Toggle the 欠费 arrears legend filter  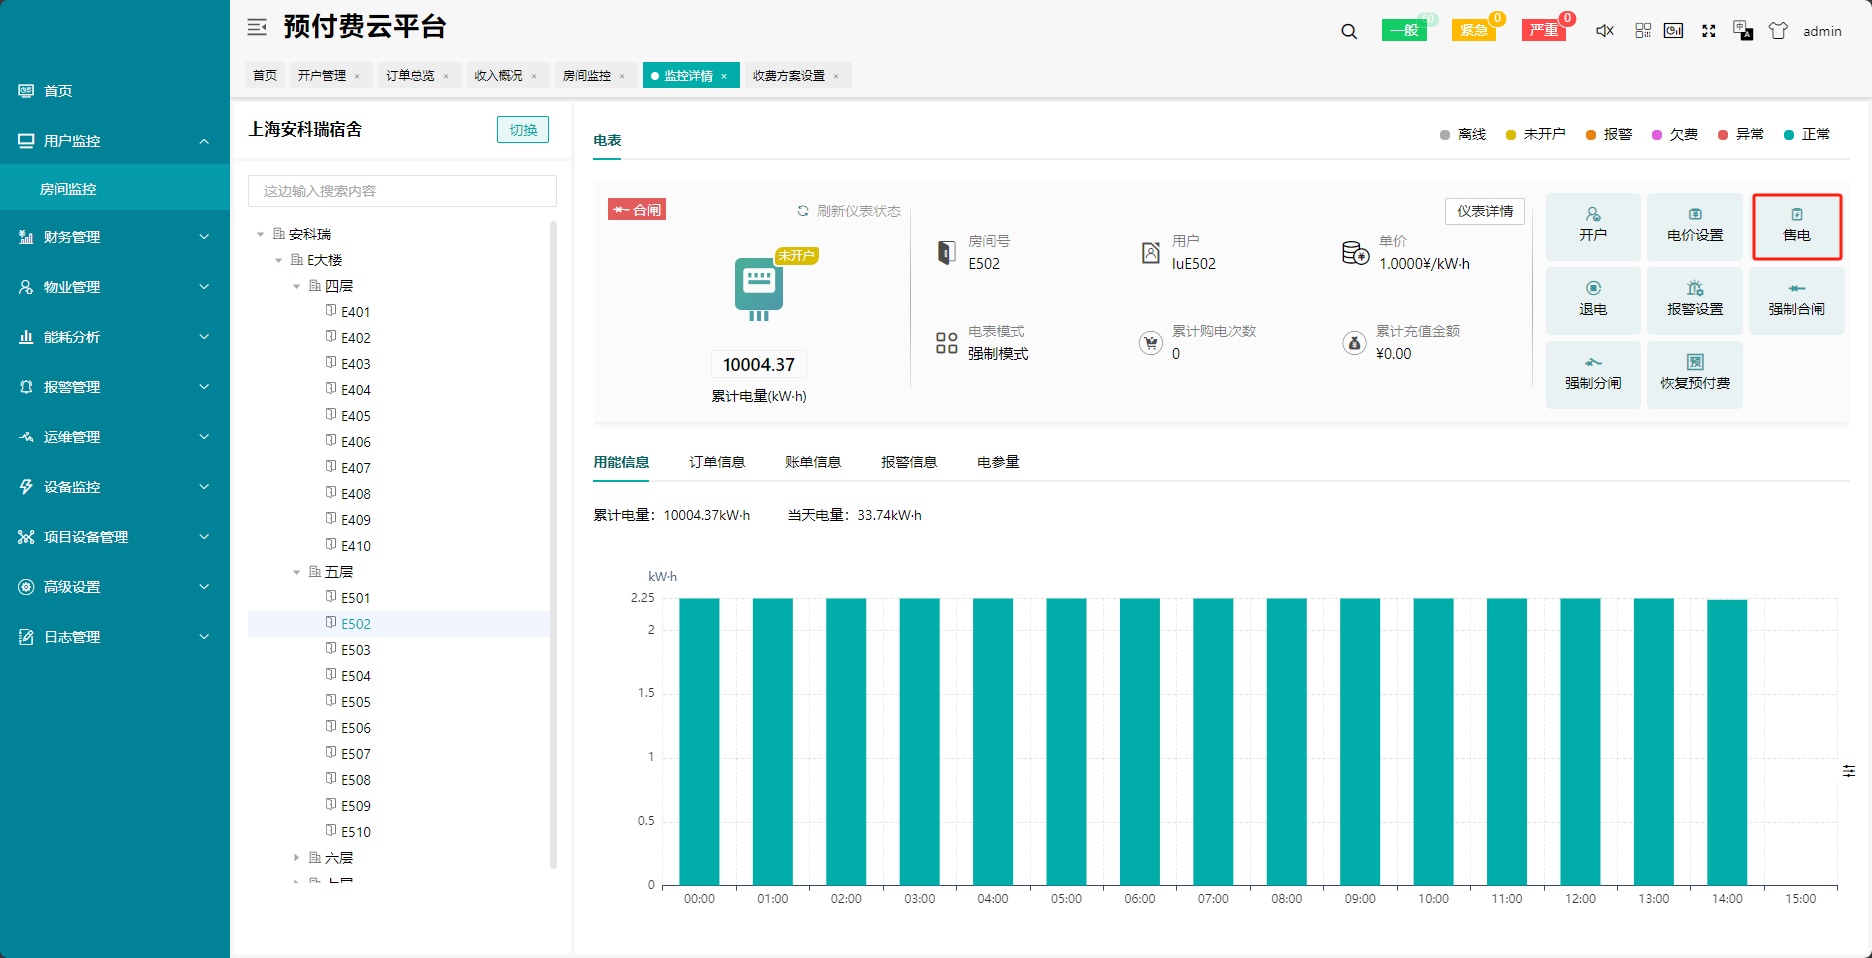(x=1674, y=134)
